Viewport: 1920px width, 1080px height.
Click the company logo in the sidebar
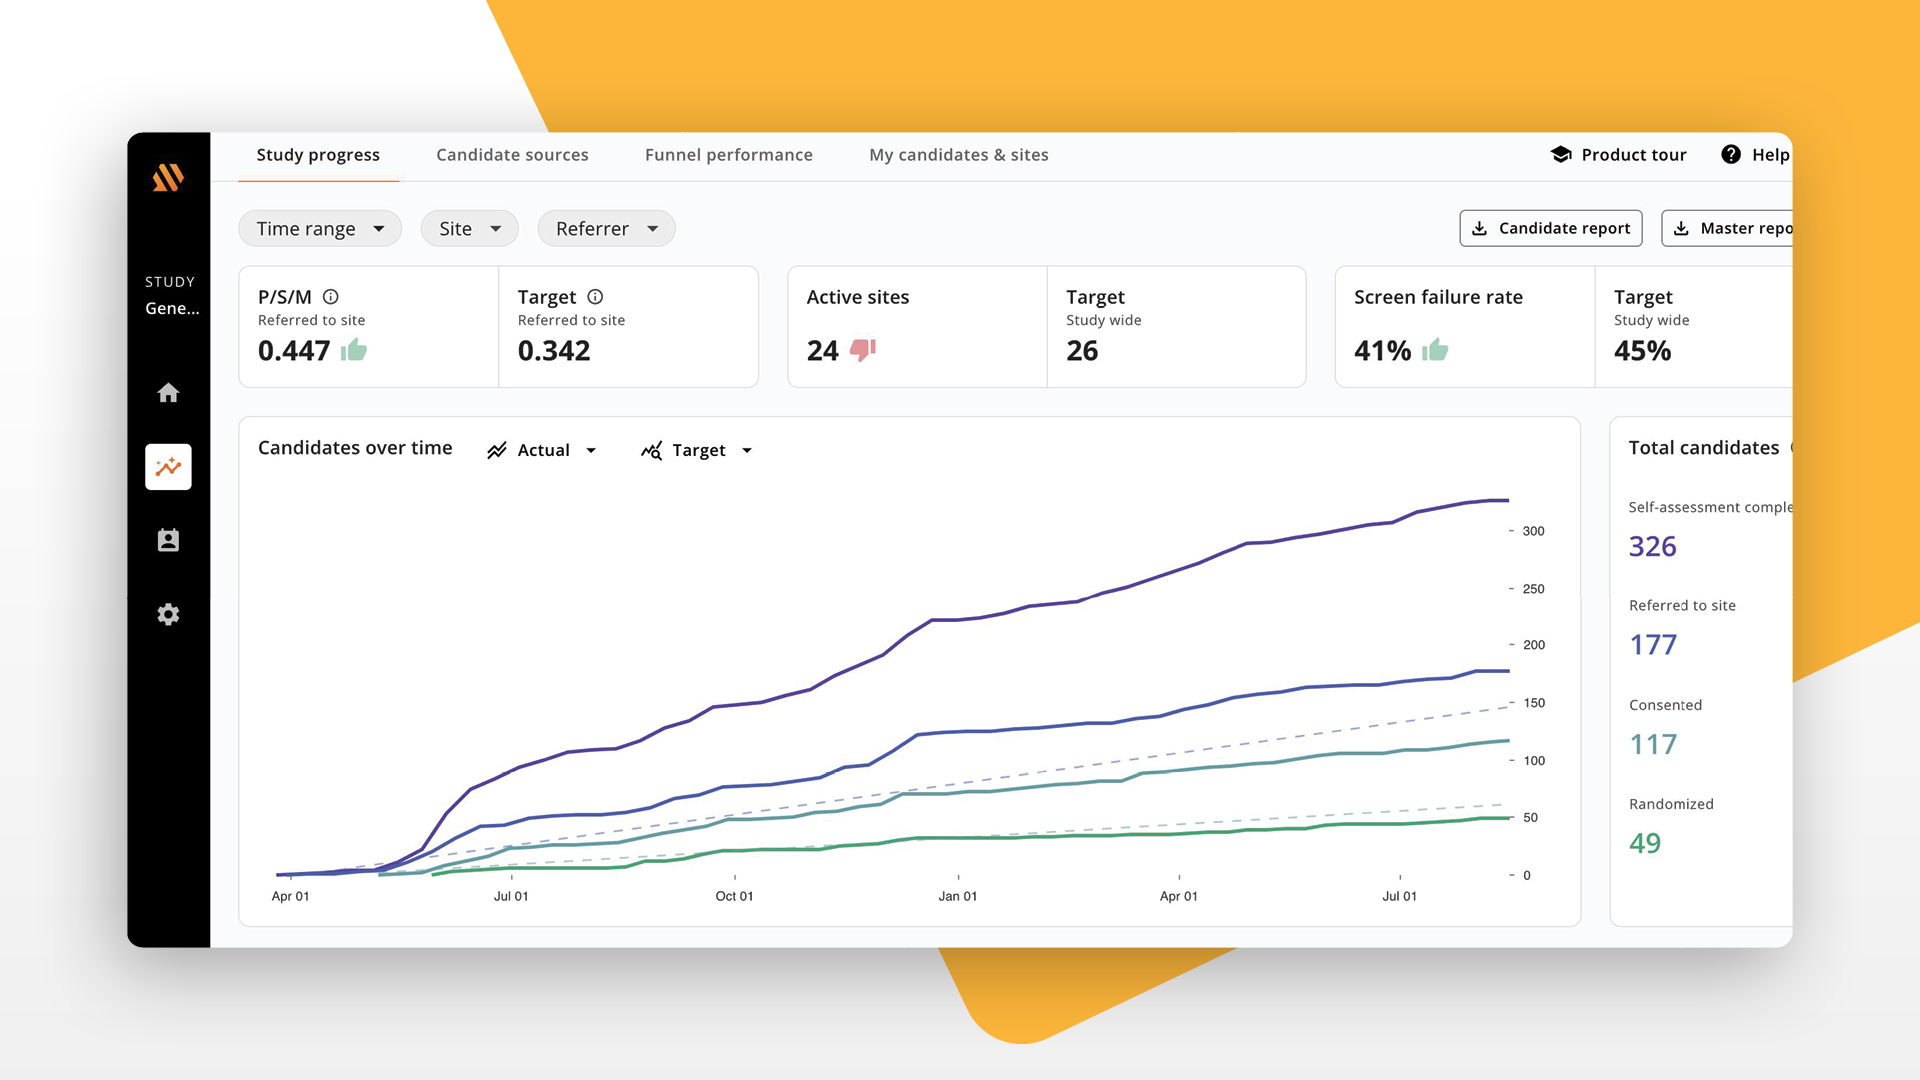168,179
